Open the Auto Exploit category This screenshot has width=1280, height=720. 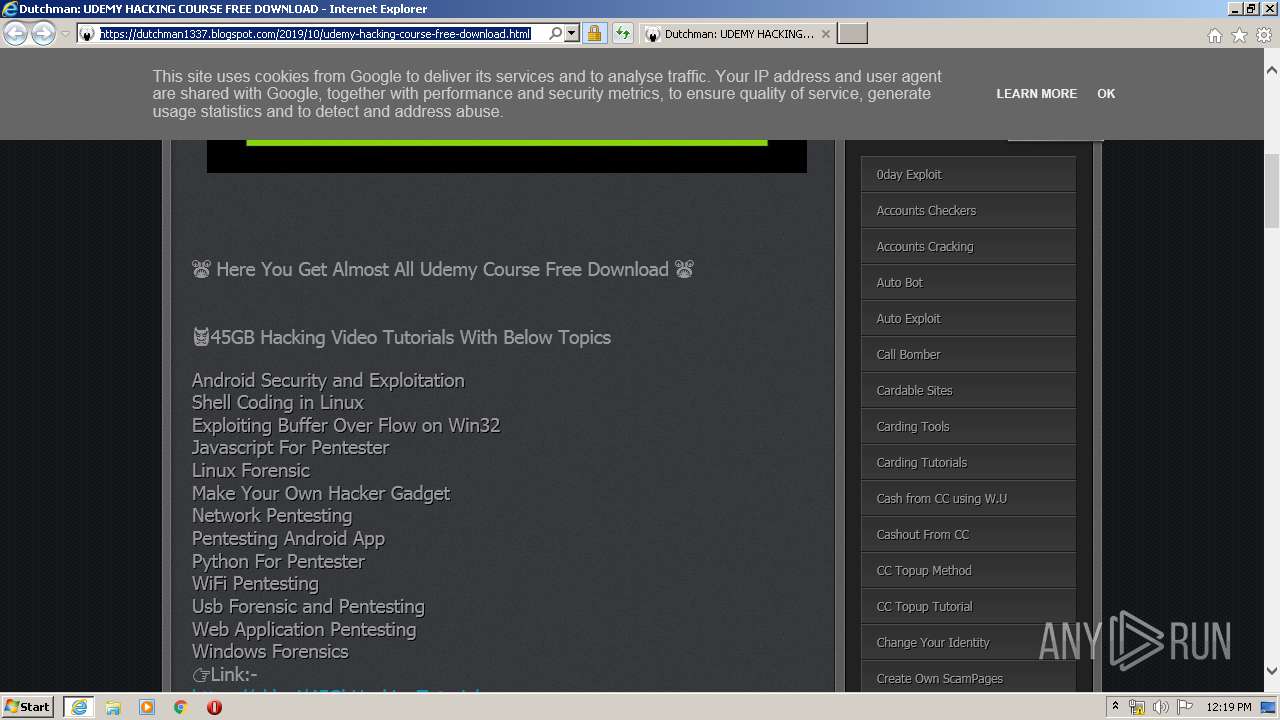coord(968,318)
